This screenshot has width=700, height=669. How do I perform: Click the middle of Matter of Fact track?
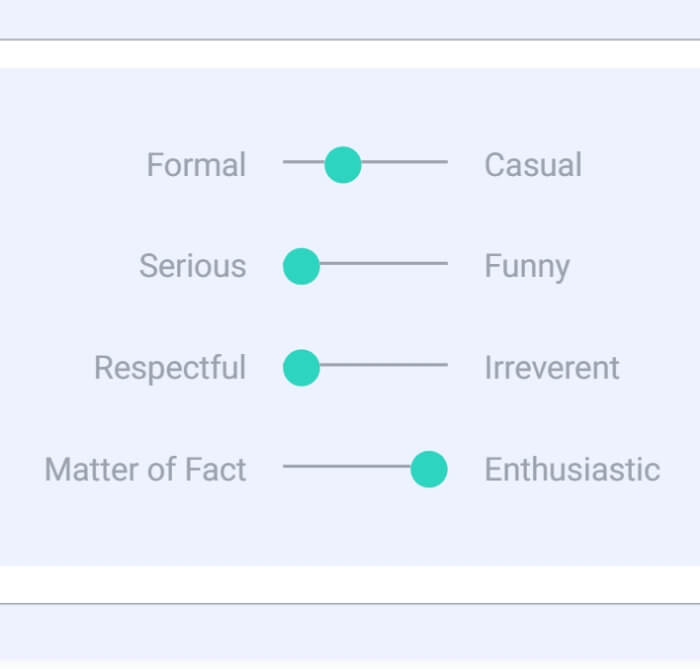[366, 466]
